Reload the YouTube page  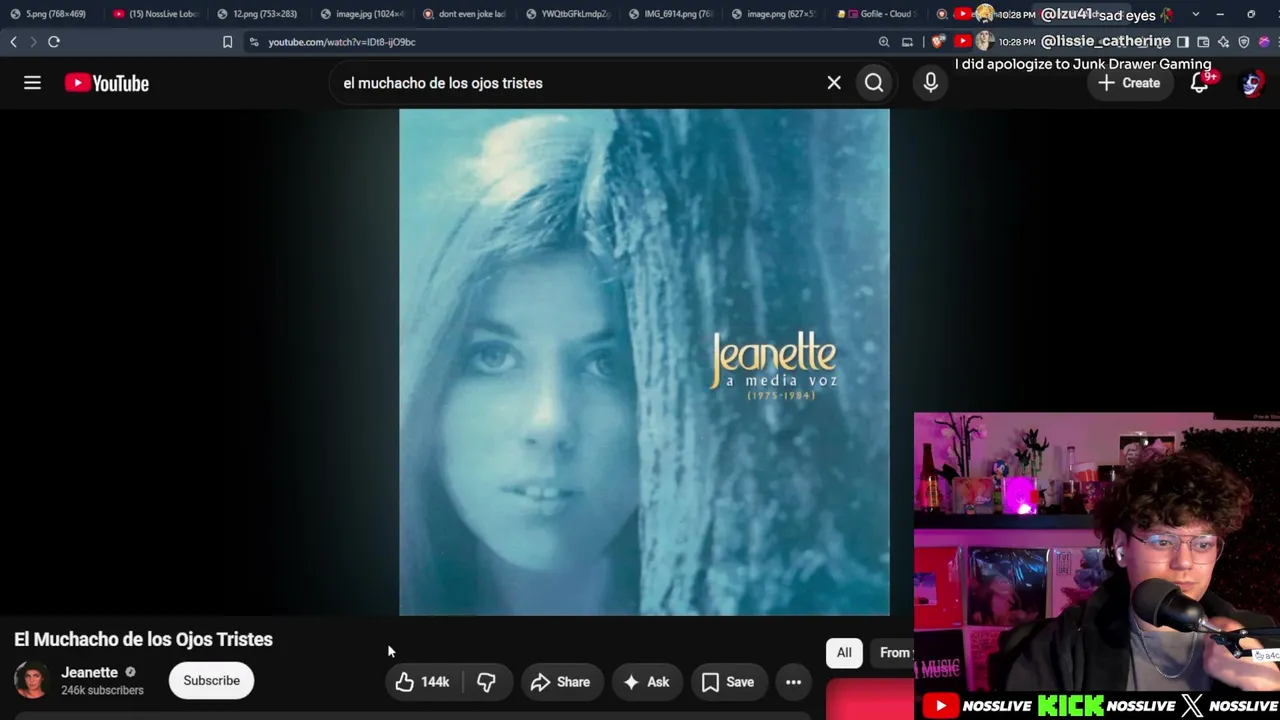54,42
